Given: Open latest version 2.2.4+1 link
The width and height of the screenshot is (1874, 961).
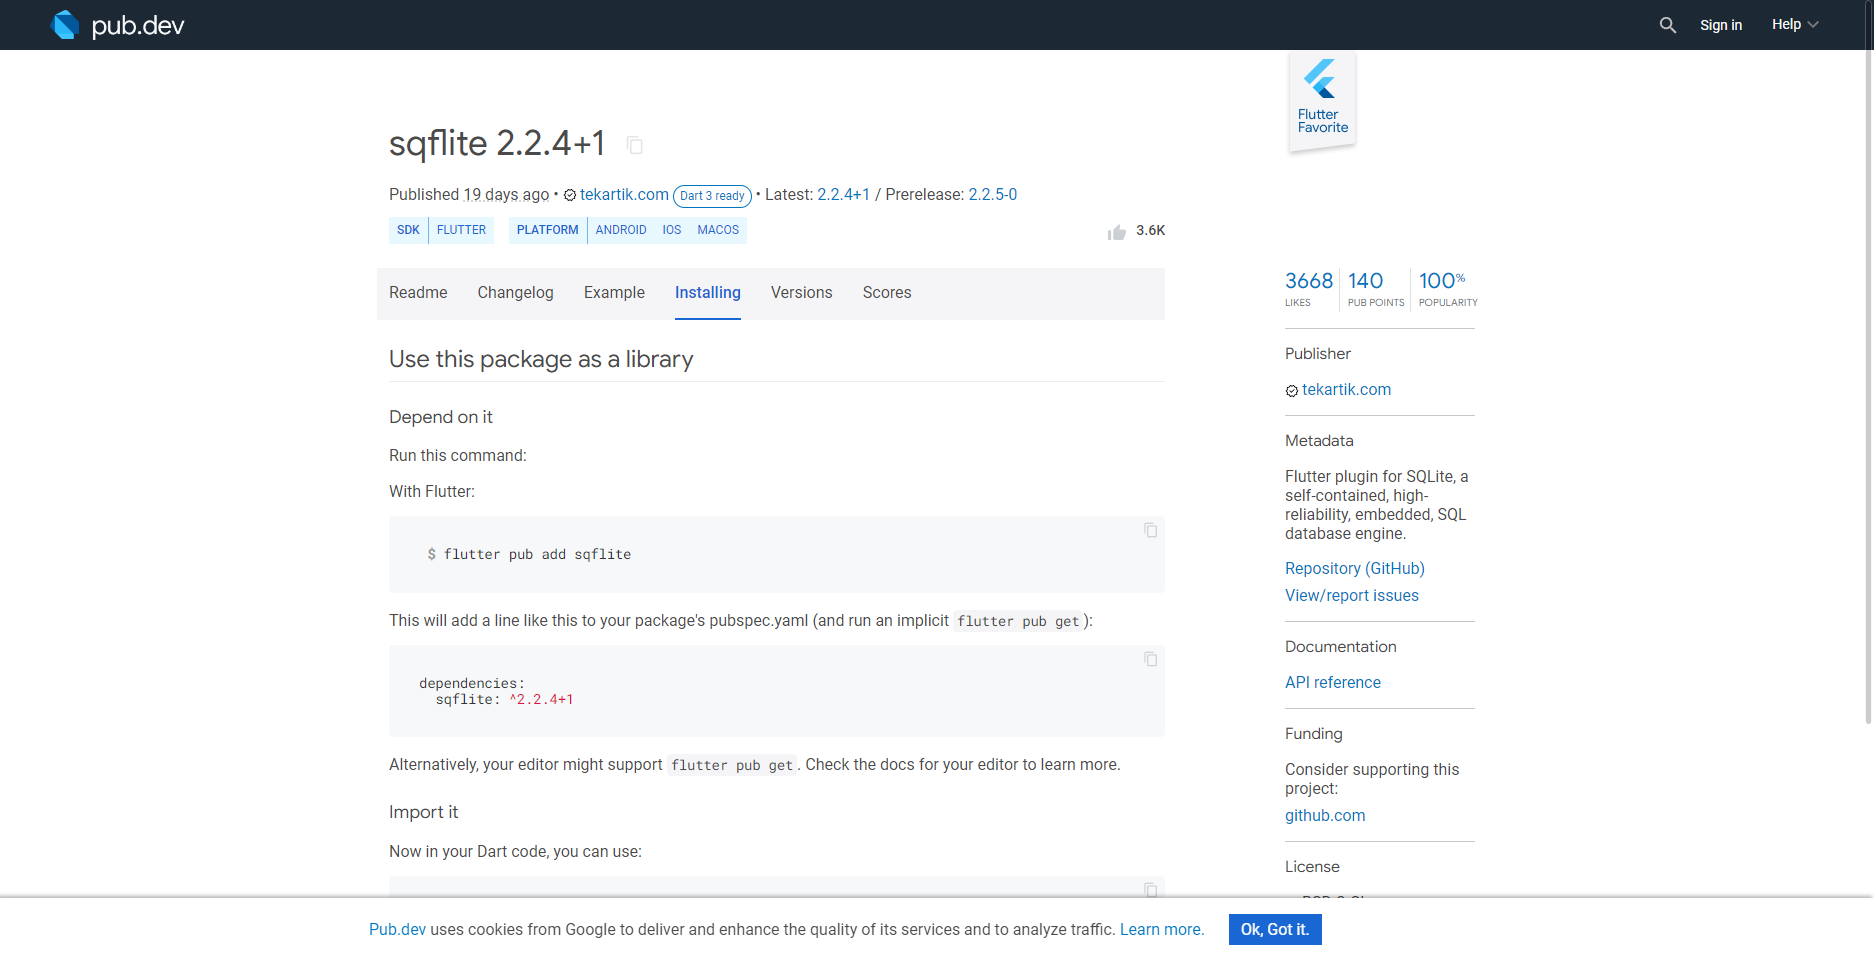Looking at the screenshot, I should coord(843,195).
